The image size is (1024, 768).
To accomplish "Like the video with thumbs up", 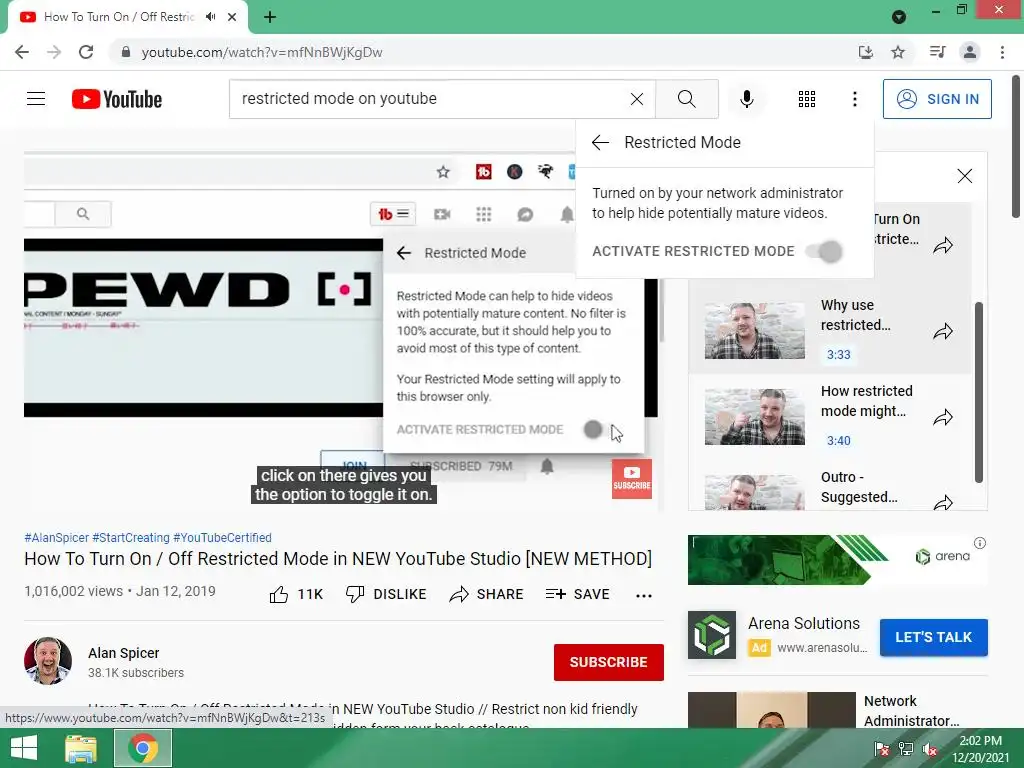I will (x=296, y=594).
